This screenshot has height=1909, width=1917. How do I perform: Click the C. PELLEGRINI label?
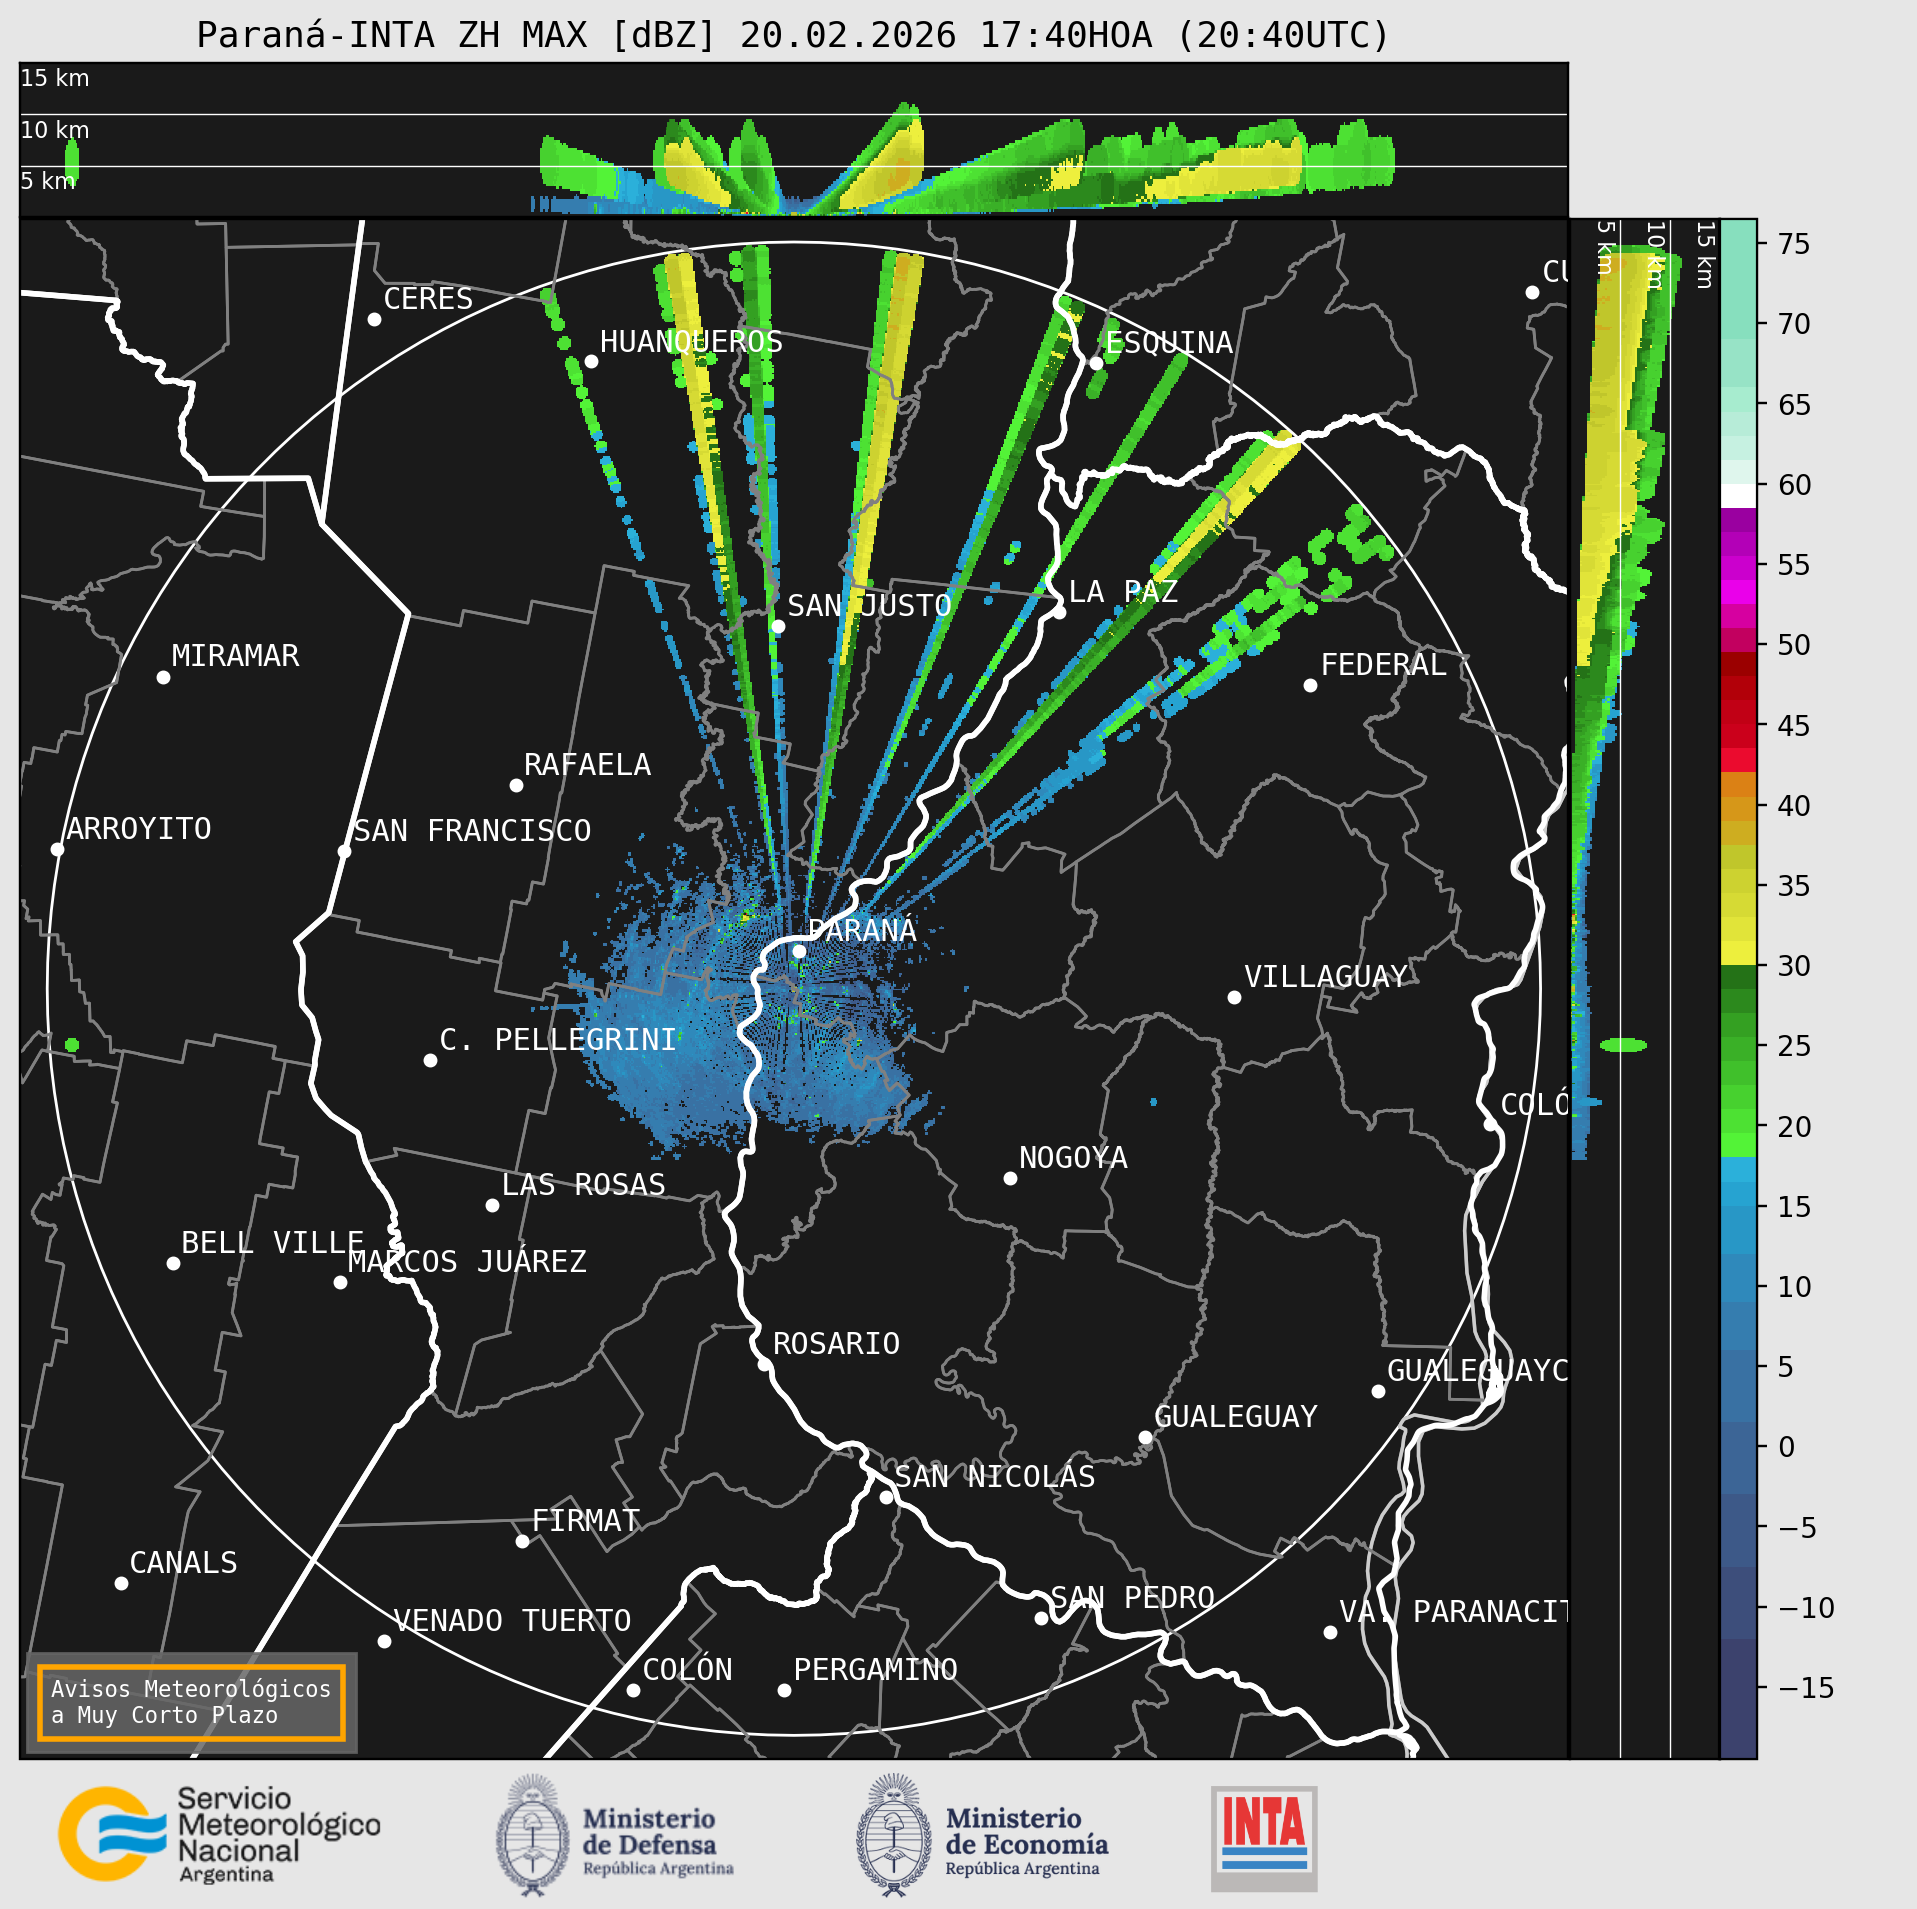pos(558,1040)
